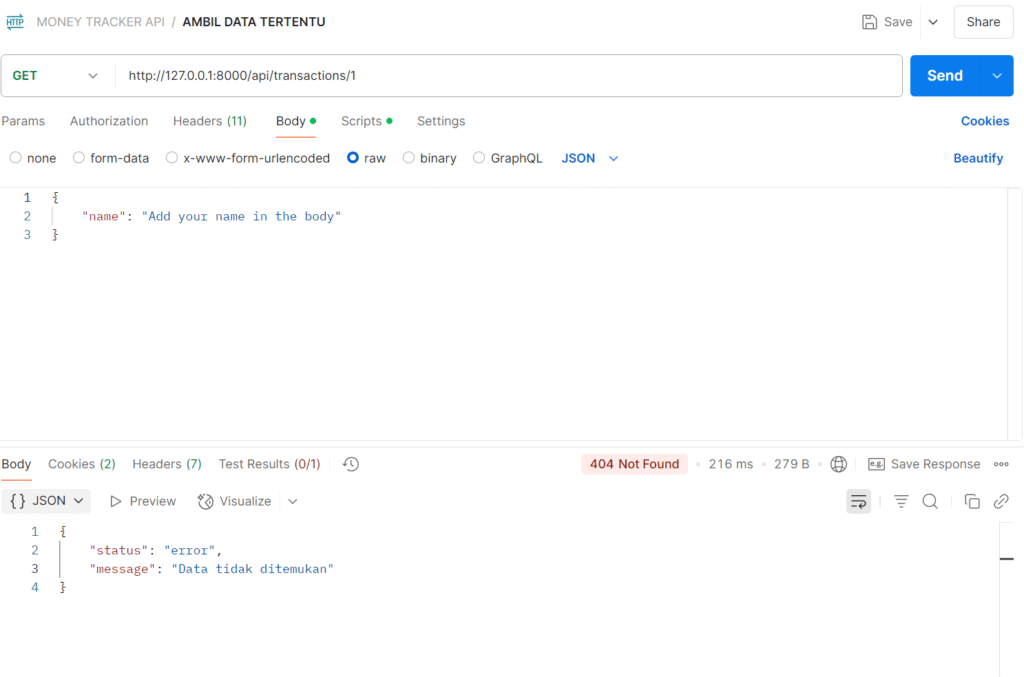This screenshot has width=1024, height=677.
Task: Click the filter response icon
Action: [901, 502]
